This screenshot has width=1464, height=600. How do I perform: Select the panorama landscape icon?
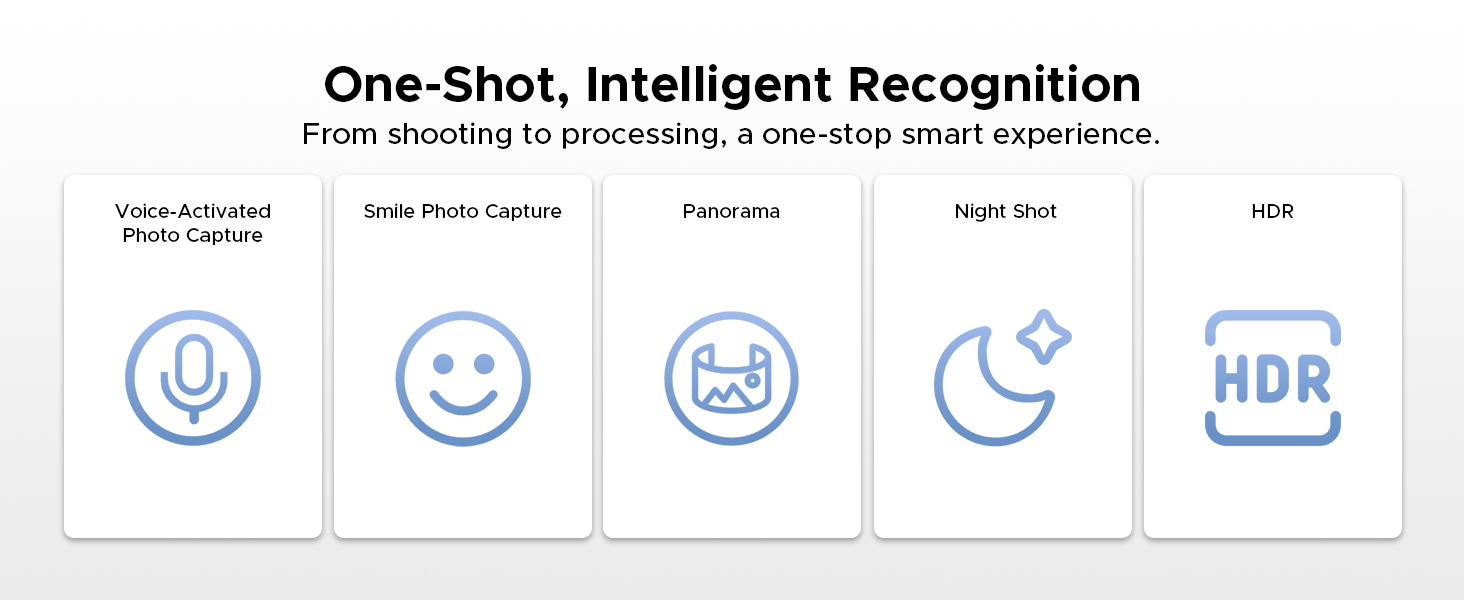click(x=732, y=378)
